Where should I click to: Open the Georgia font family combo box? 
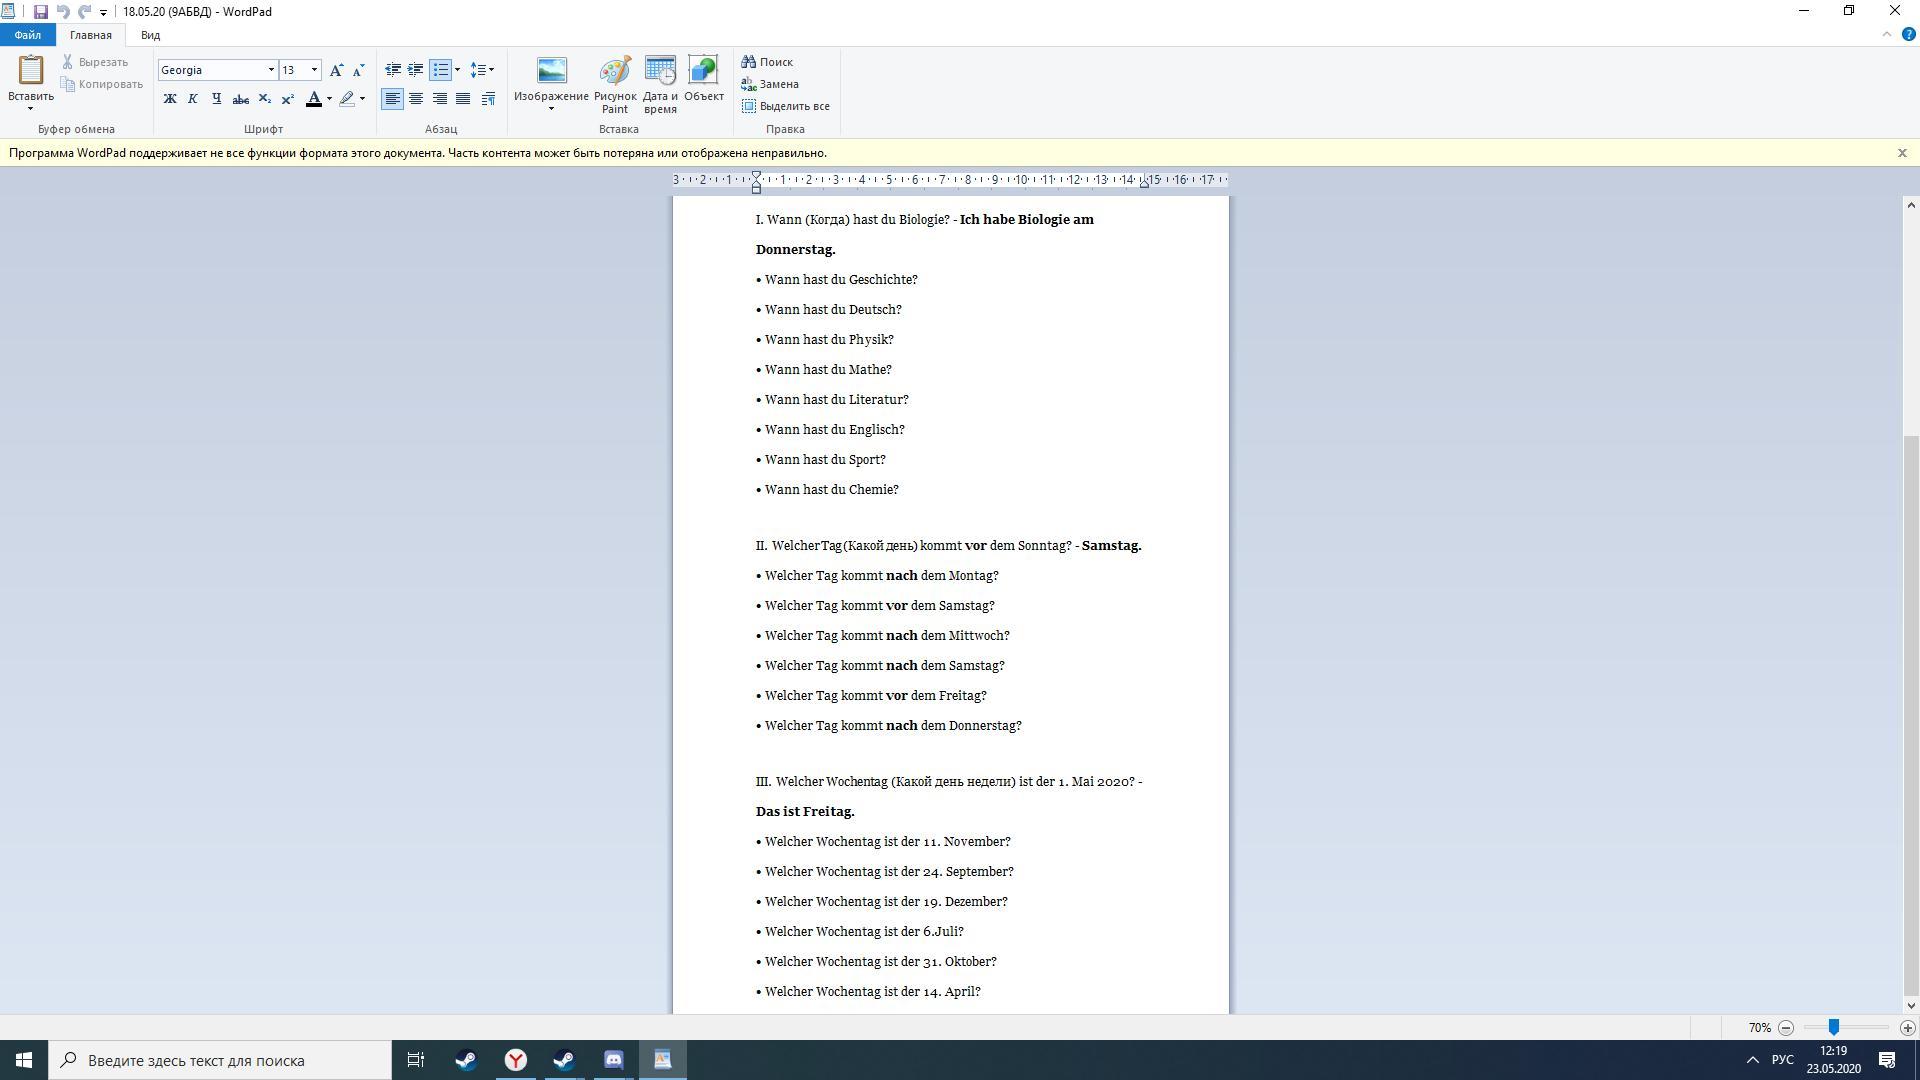coord(217,70)
